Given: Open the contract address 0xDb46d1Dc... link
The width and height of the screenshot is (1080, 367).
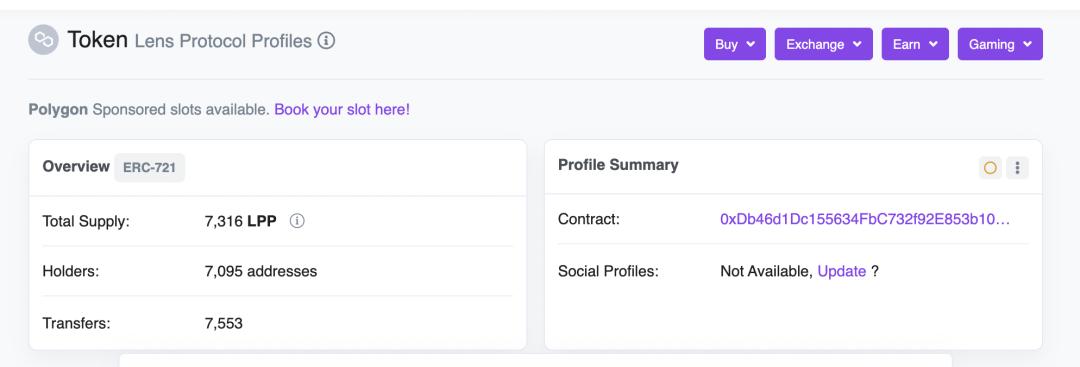Looking at the screenshot, I should point(865,219).
